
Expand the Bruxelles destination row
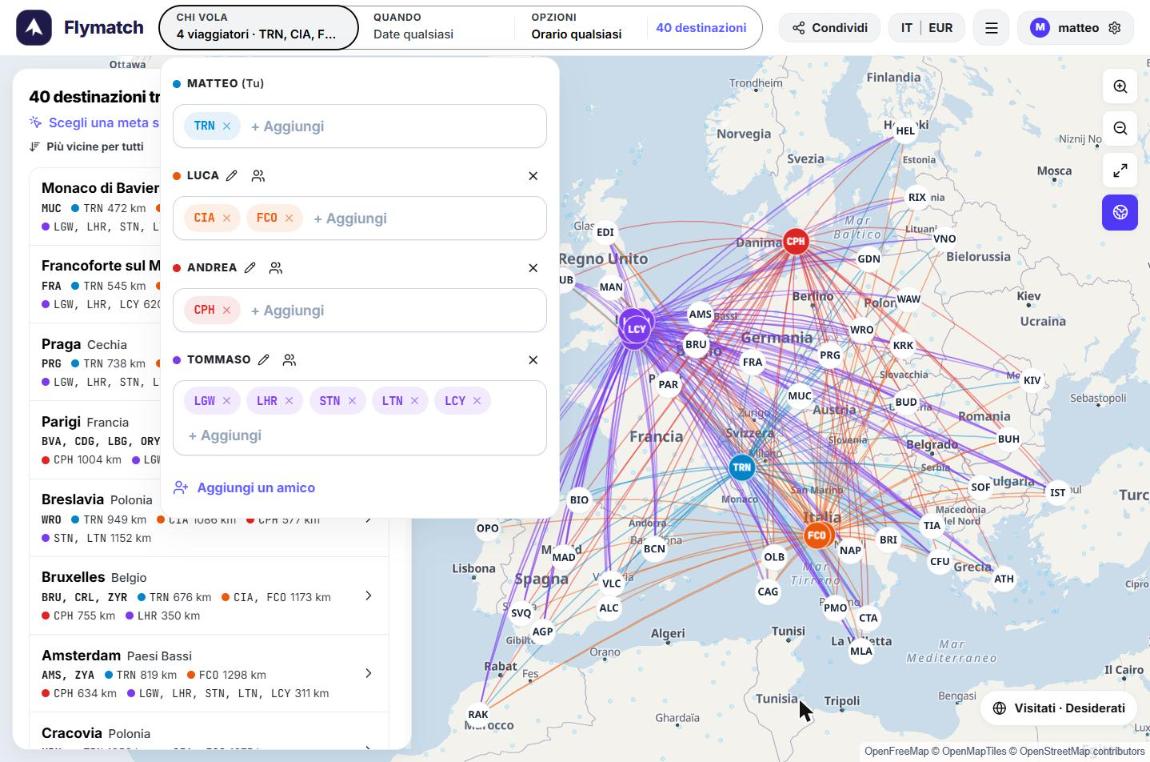tap(209, 596)
